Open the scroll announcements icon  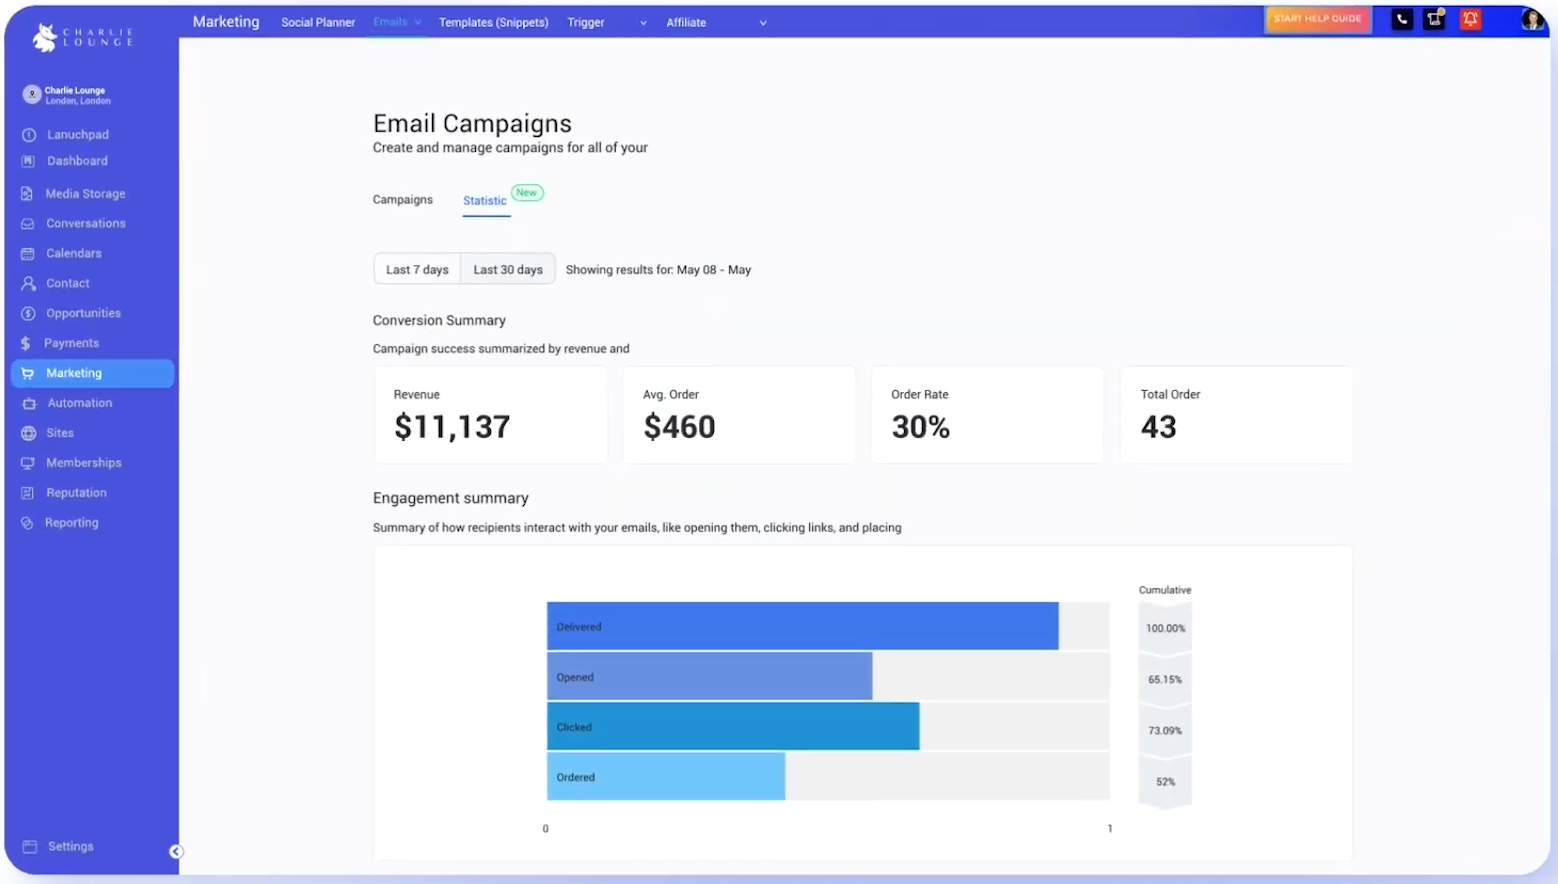1435,19
